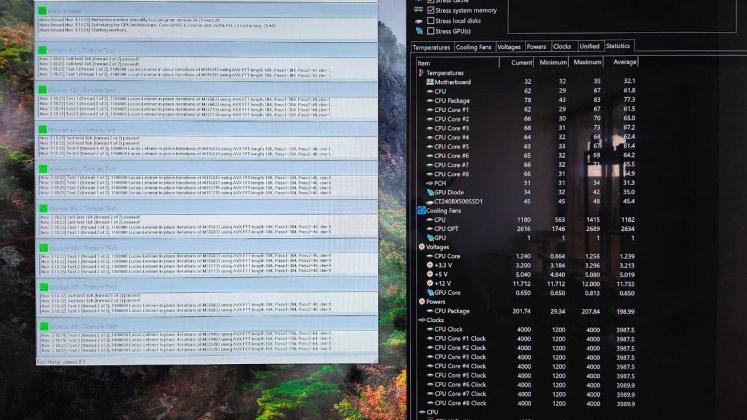Click the Motherboard temperature sensor icon
The width and height of the screenshot is (747, 420).
click(429, 82)
